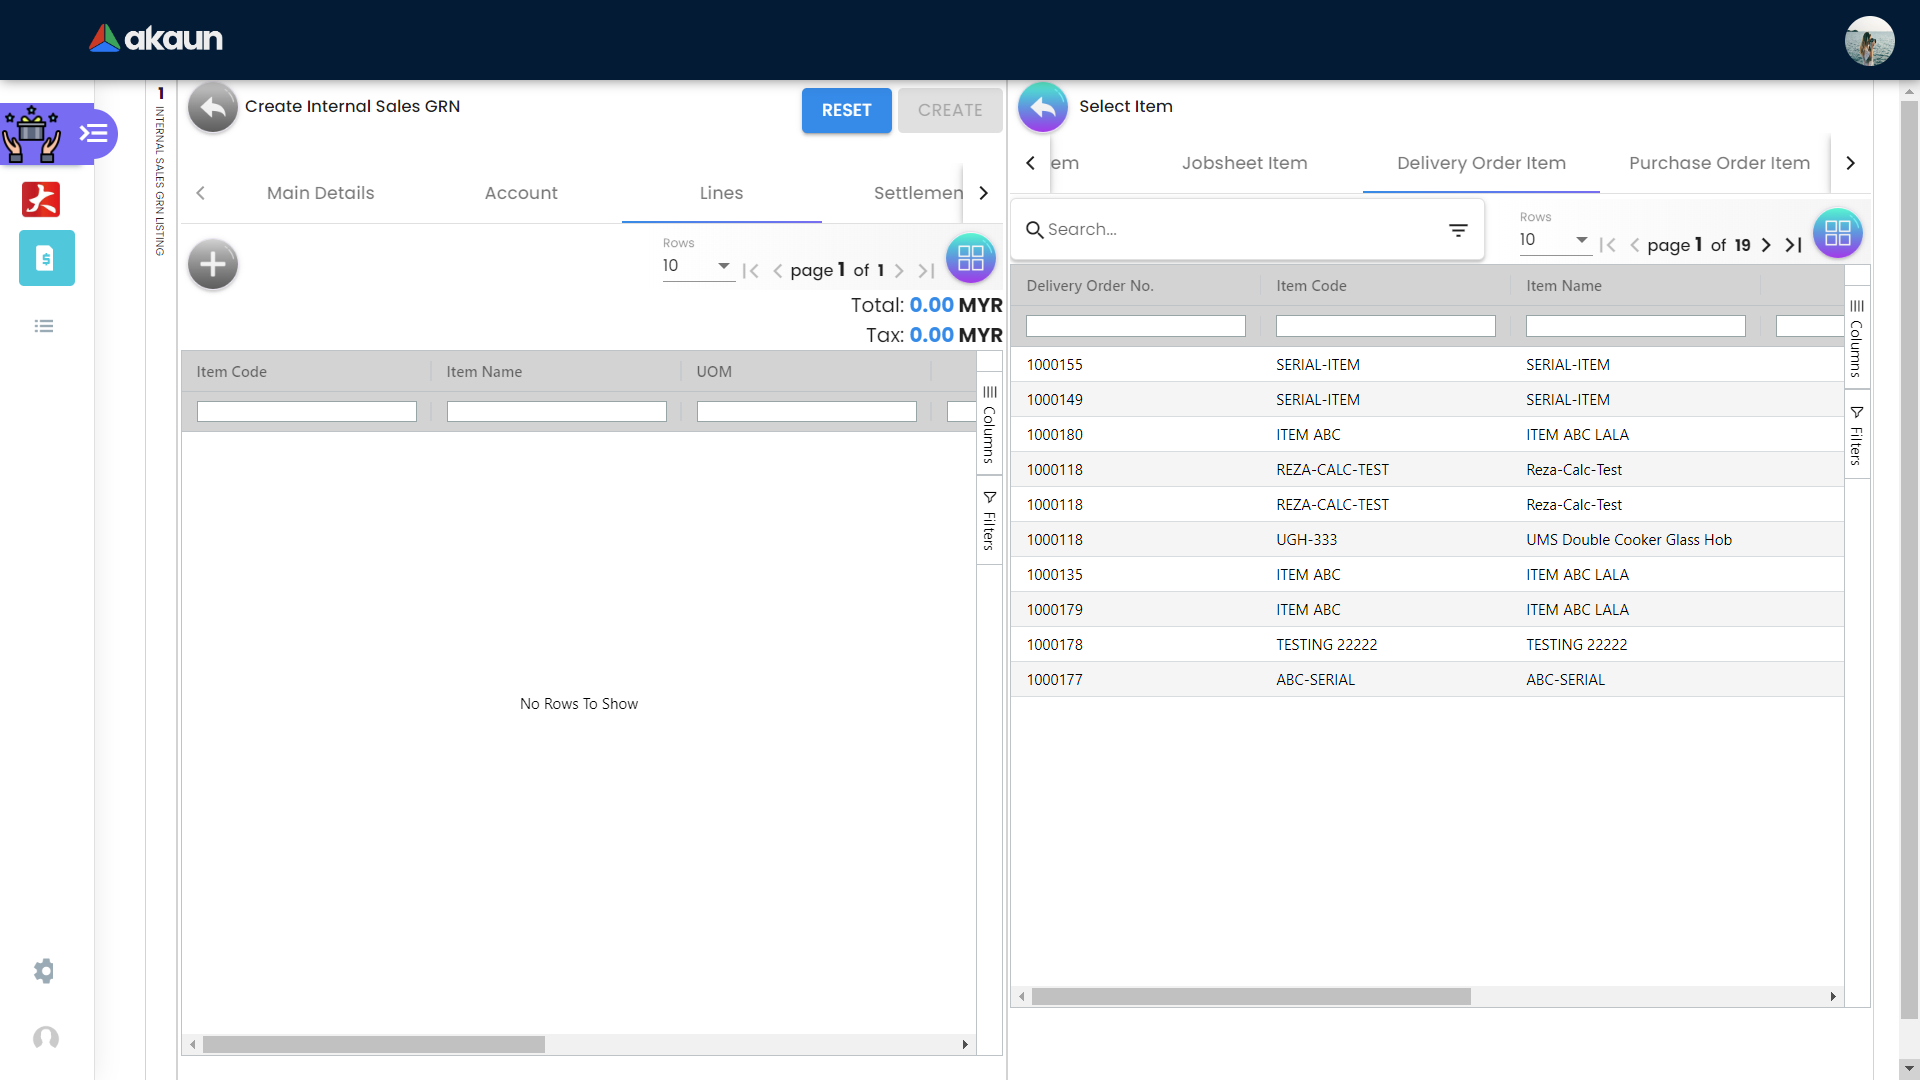Go to next page of delivery orders
This screenshot has height=1080, width=1920.
(1766, 245)
